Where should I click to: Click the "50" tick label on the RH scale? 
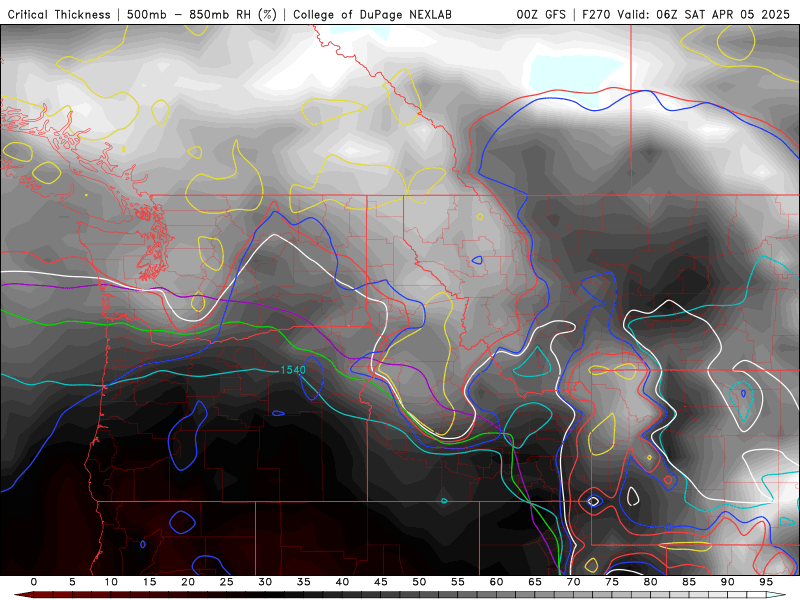tap(419, 582)
